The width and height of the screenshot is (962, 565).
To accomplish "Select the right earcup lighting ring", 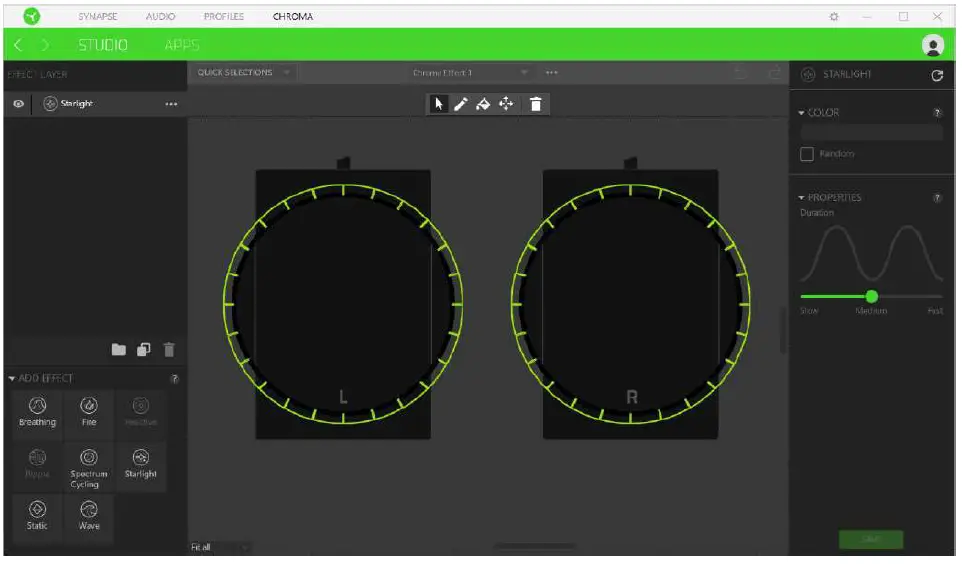I will [x=631, y=303].
